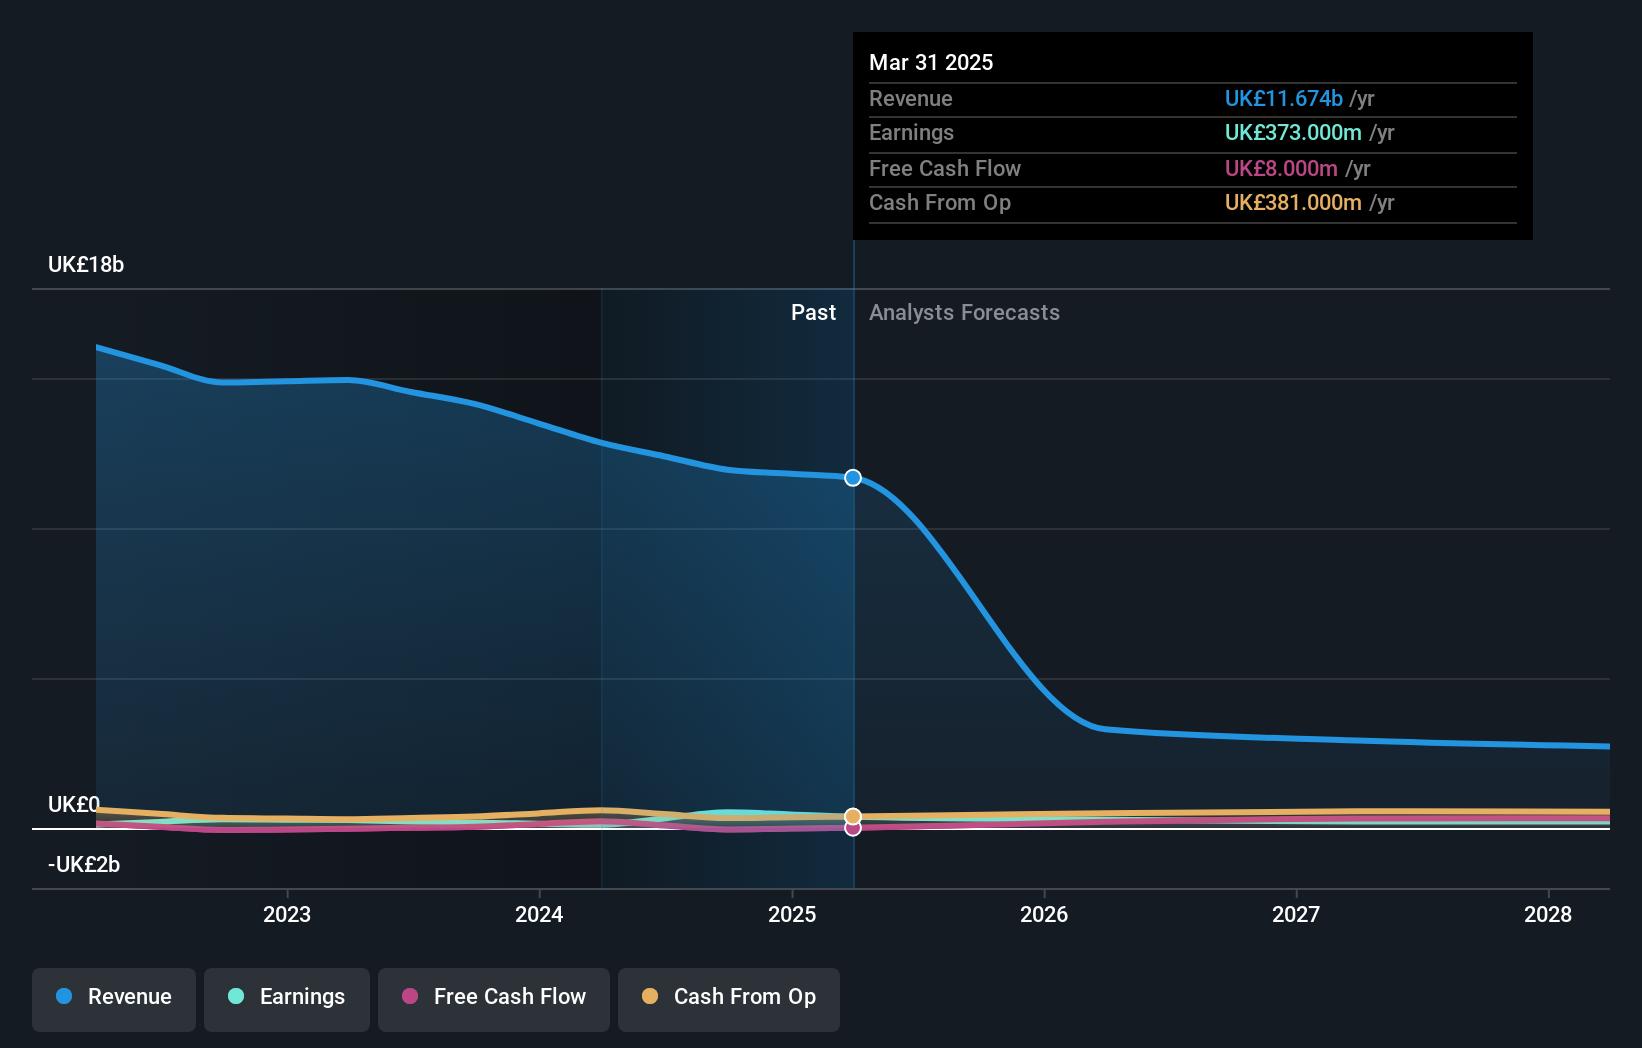The width and height of the screenshot is (1642, 1048).
Task: Toggle the Free Cash Flow legend button
Action: click(x=494, y=999)
